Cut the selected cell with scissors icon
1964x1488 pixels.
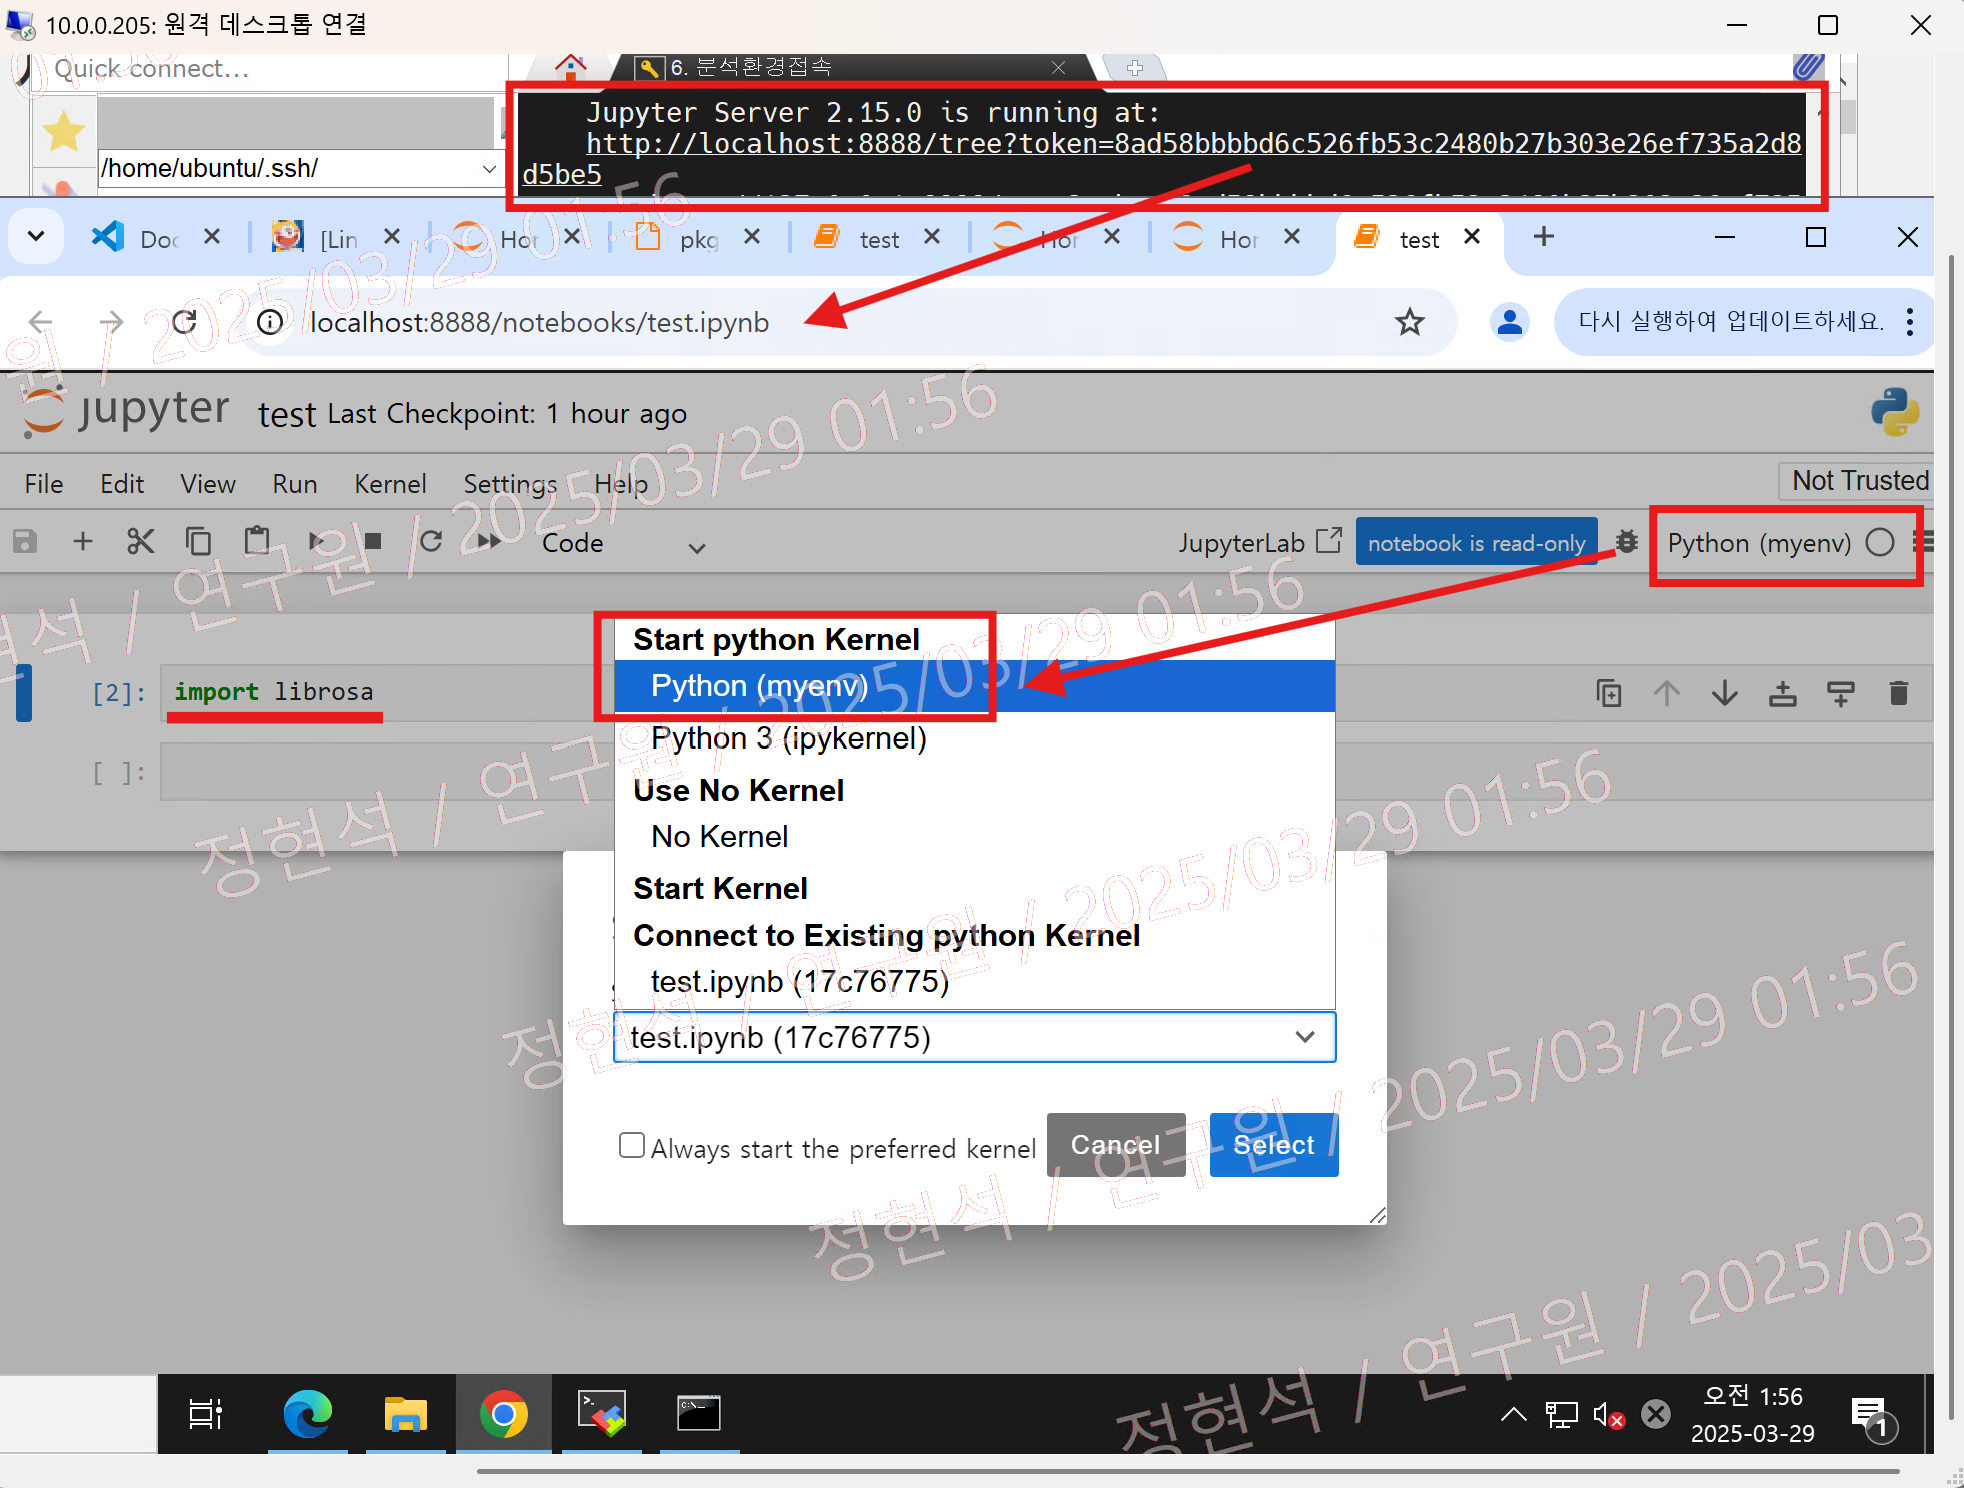pyautogui.click(x=140, y=542)
